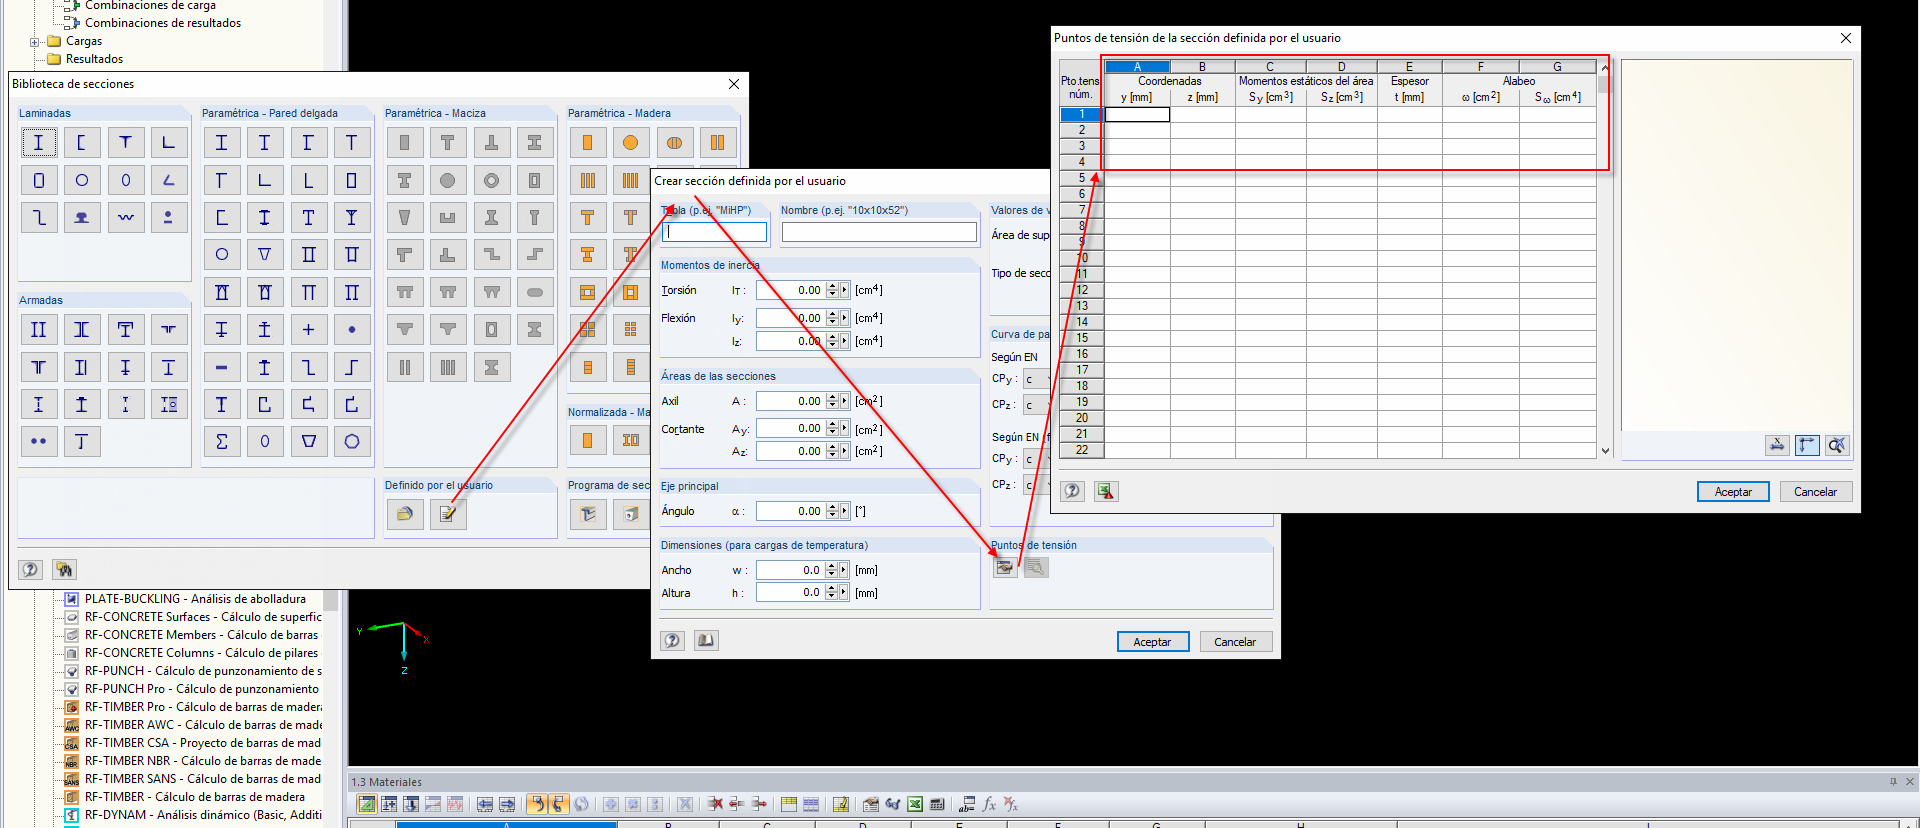Click the down arrow of the stress points scrollbar
Screen dimensions: 1920x828
click(x=1605, y=451)
